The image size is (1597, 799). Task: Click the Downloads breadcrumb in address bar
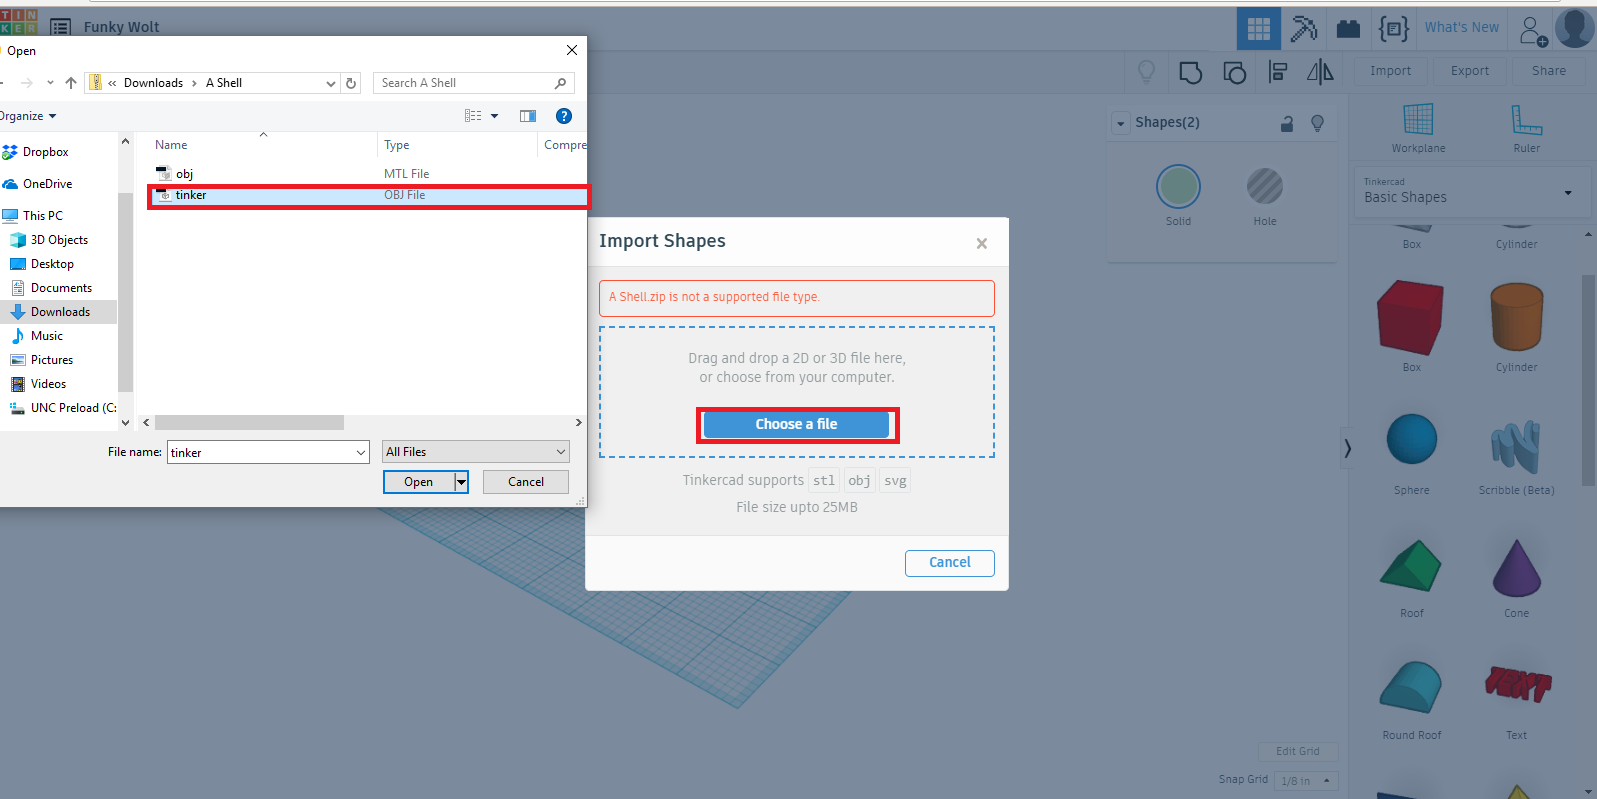(x=153, y=83)
